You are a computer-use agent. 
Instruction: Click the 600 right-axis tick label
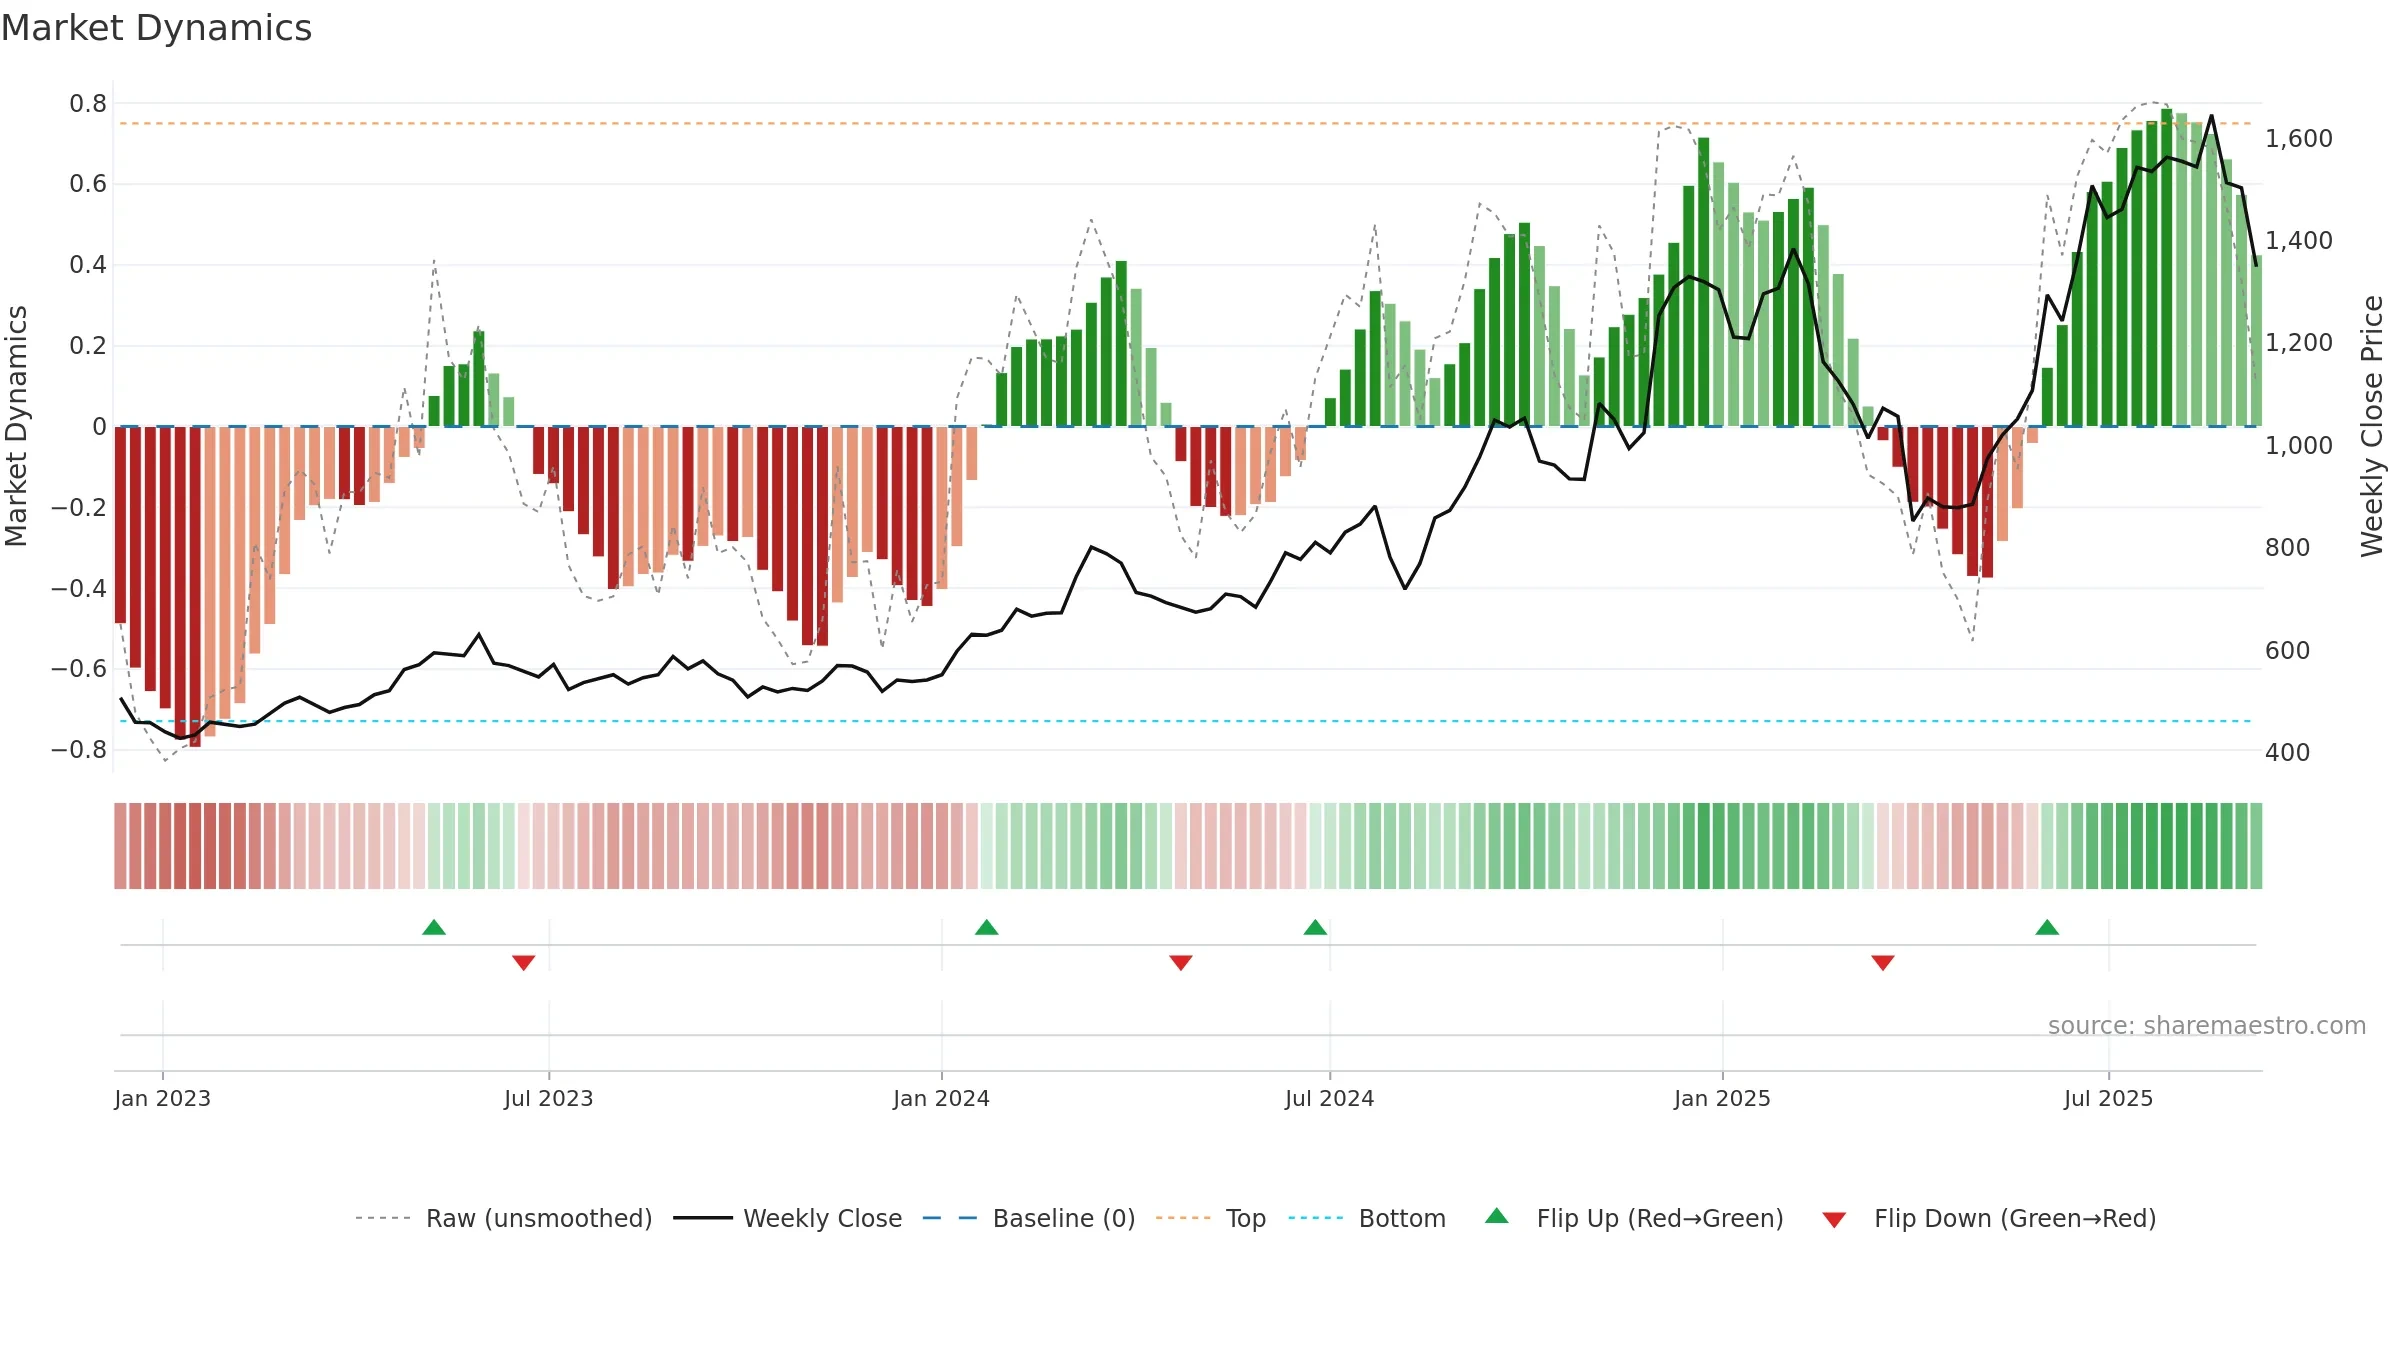(x=2287, y=651)
